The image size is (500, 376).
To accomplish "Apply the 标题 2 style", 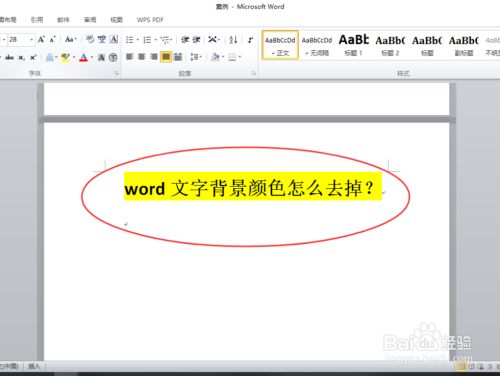I will click(390, 45).
